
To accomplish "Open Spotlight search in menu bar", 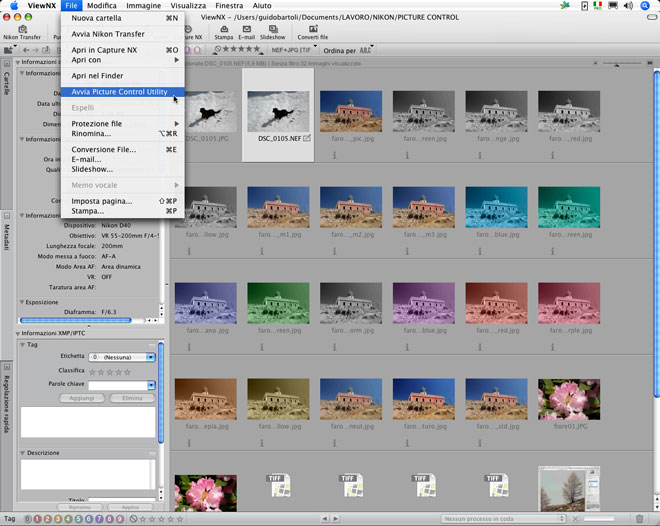I will click(x=645, y=5).
